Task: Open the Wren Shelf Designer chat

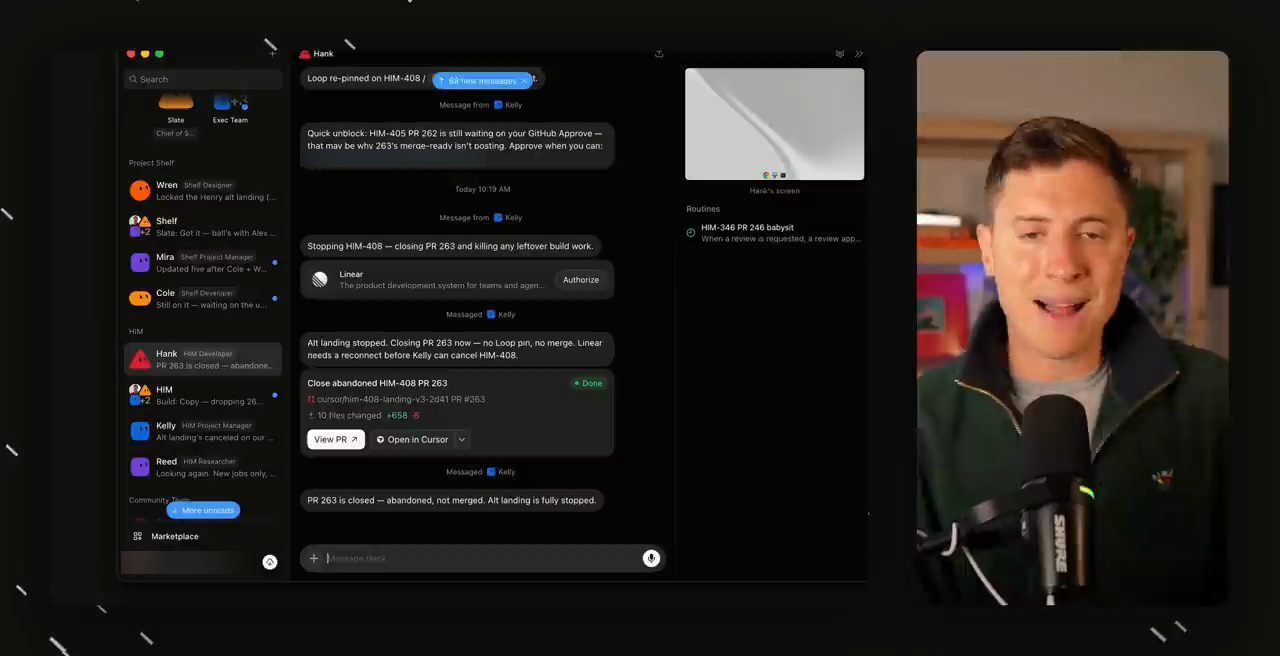Action: click(204, 190)
